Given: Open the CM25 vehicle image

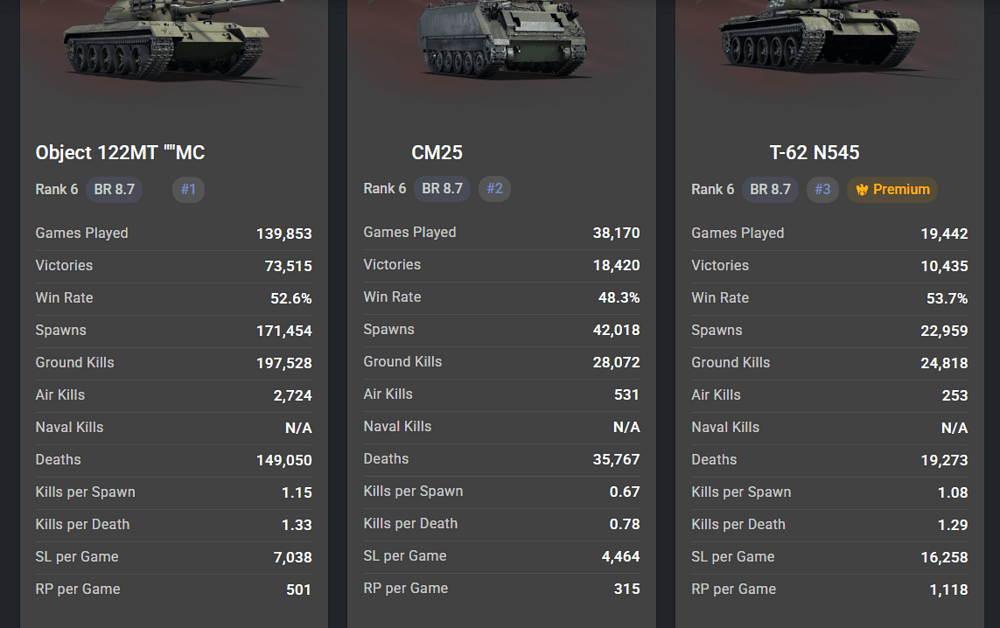Looking at the screenshot, I should (x=501, y=40).
